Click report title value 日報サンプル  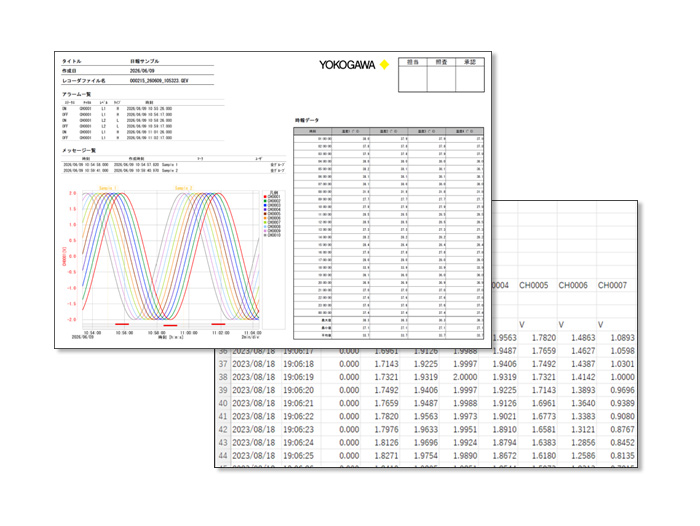(144, 61)
